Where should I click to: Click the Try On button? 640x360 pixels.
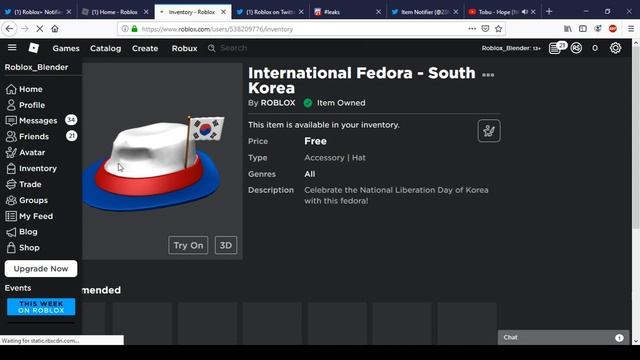point(188,245)
